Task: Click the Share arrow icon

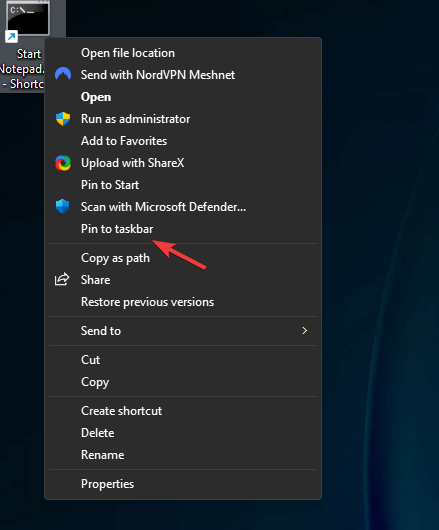Action: pyautogui.click(x=62, y=279)
